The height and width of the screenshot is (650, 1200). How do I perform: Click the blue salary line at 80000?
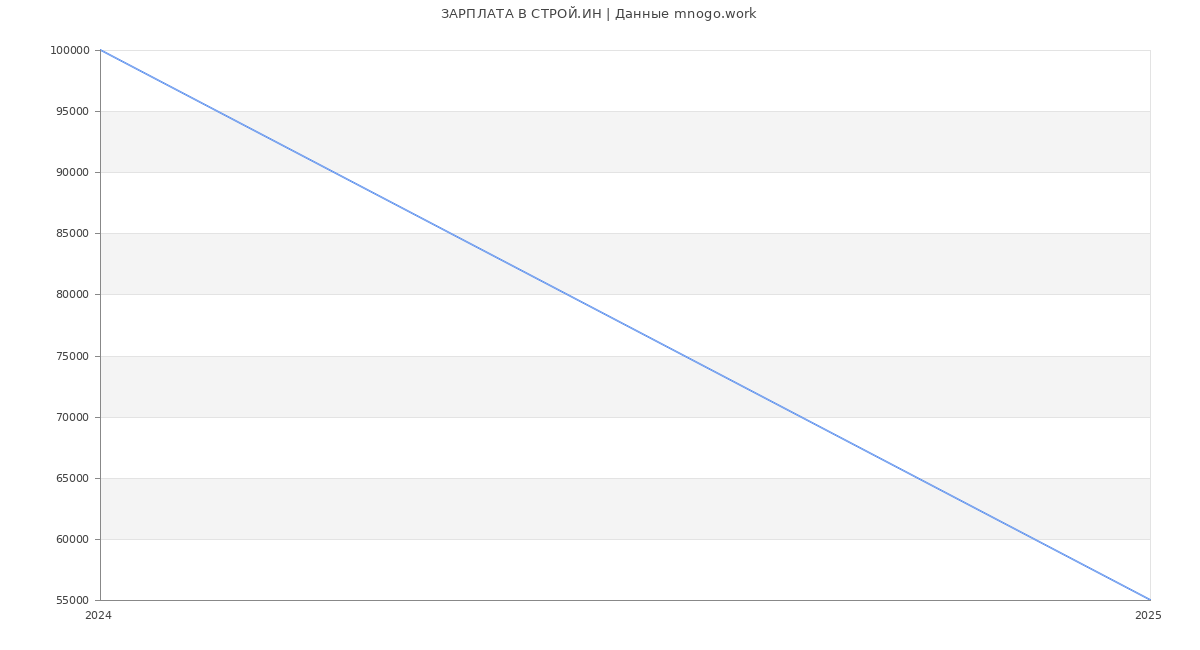pos(567,294)
